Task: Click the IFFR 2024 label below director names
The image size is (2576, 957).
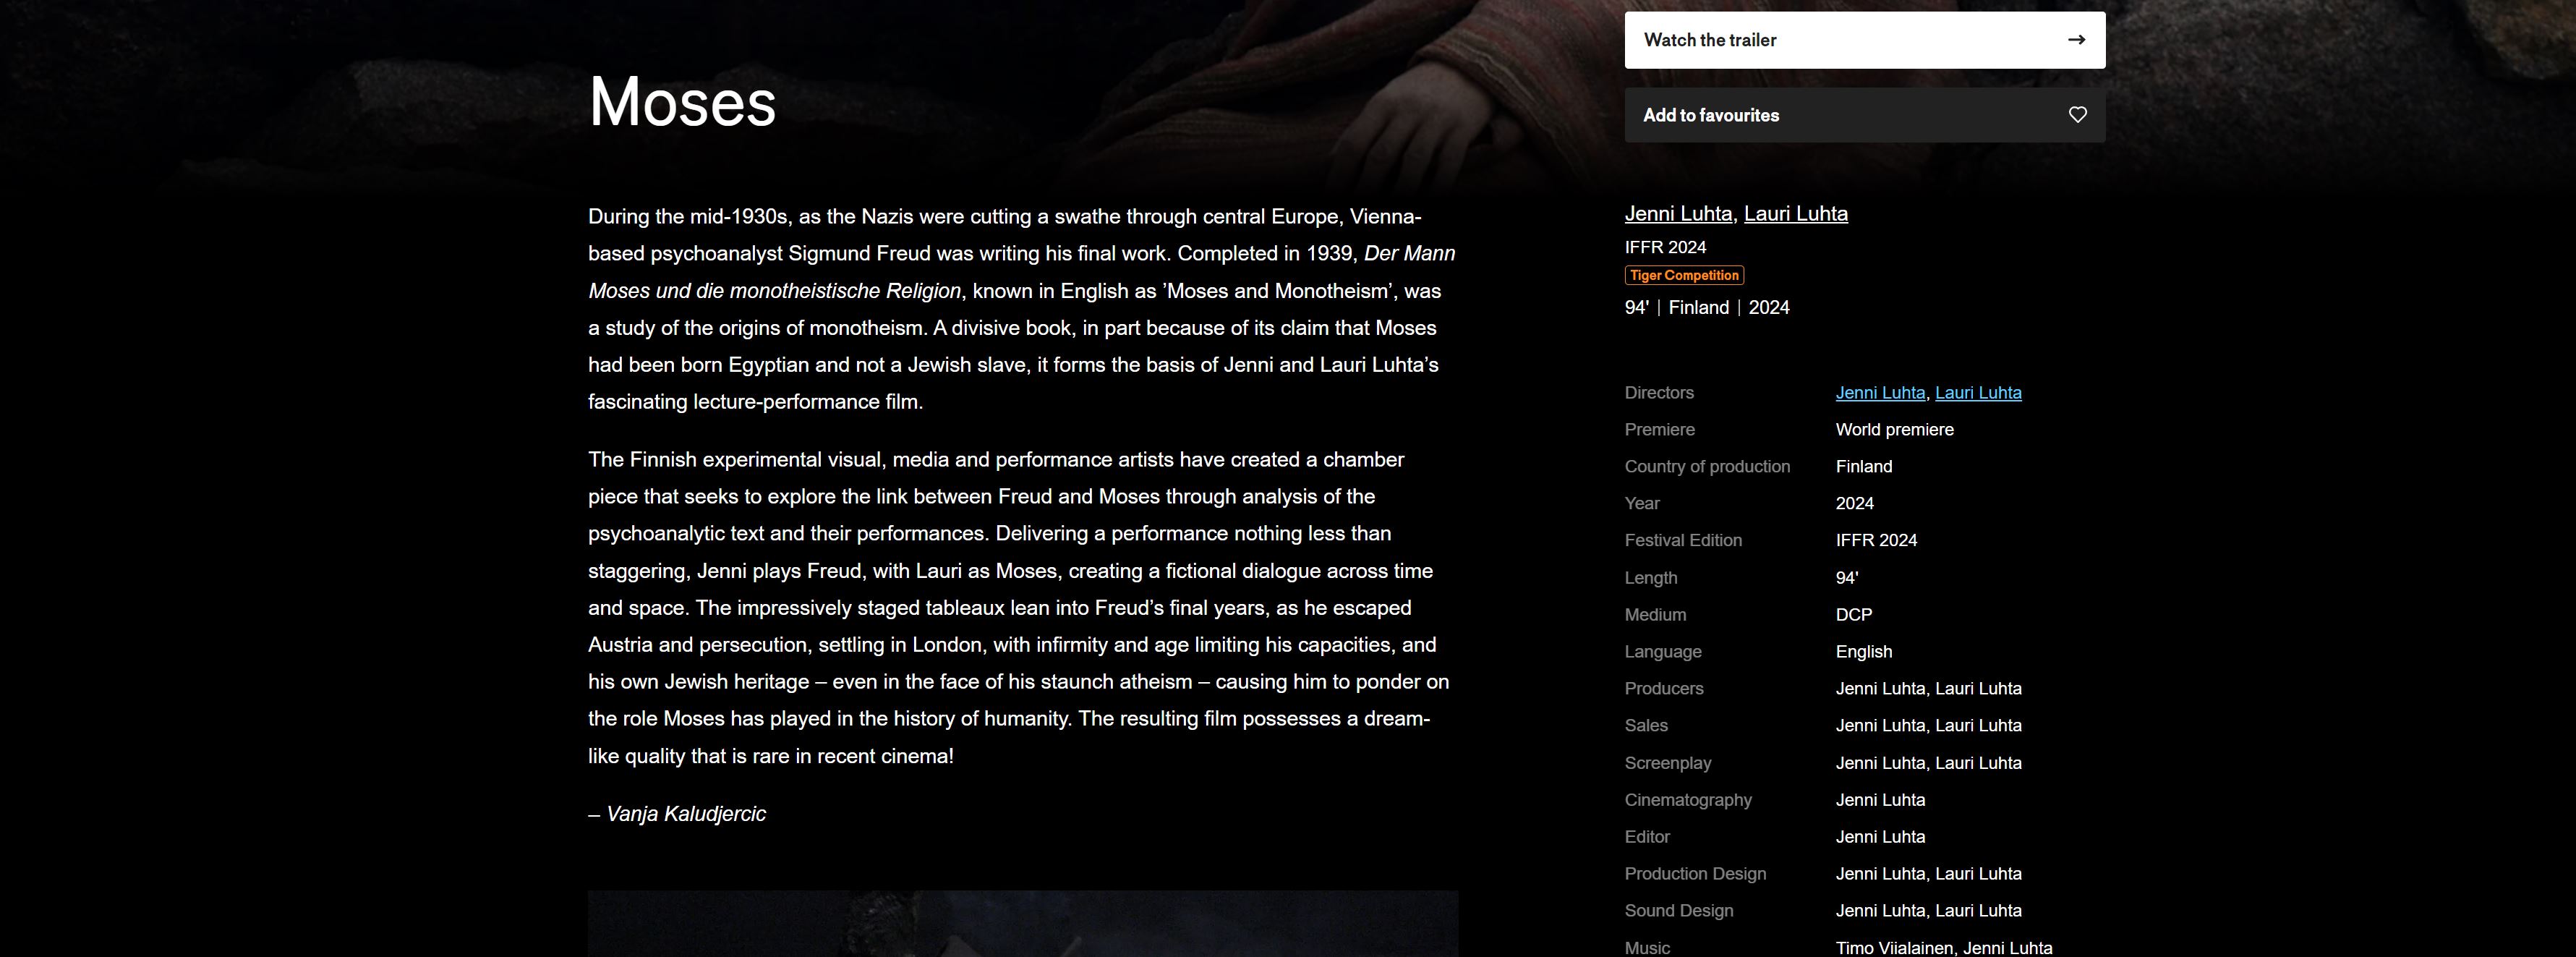Action: pos(1665,247)
